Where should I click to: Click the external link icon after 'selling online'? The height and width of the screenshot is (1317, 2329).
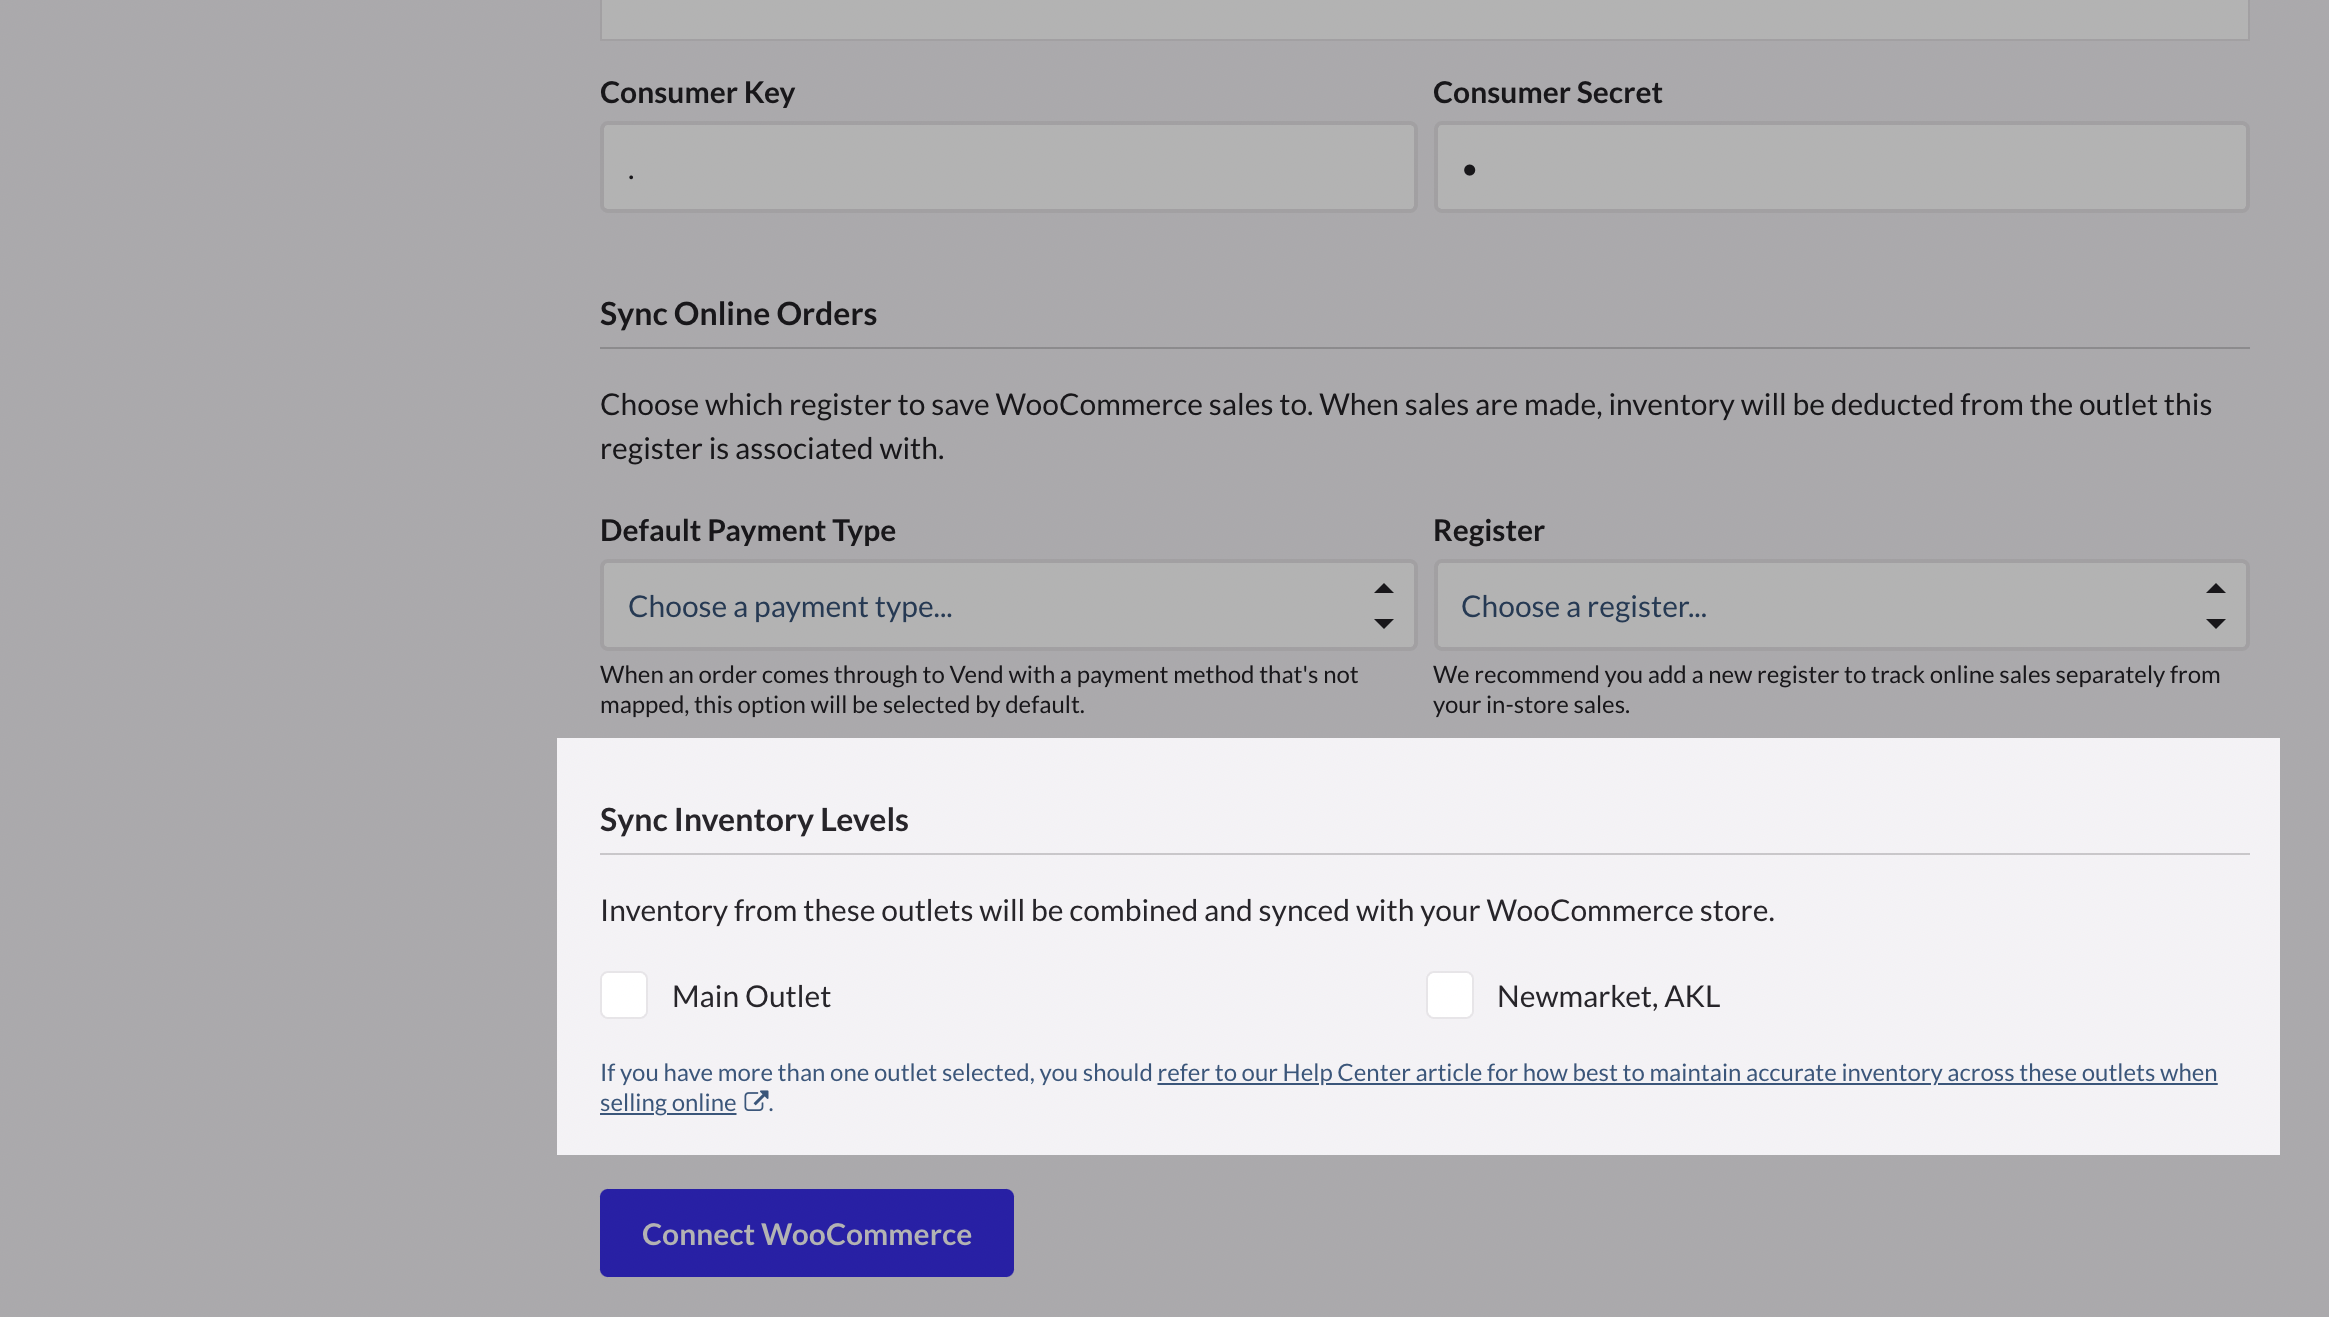pos(756,1101)
